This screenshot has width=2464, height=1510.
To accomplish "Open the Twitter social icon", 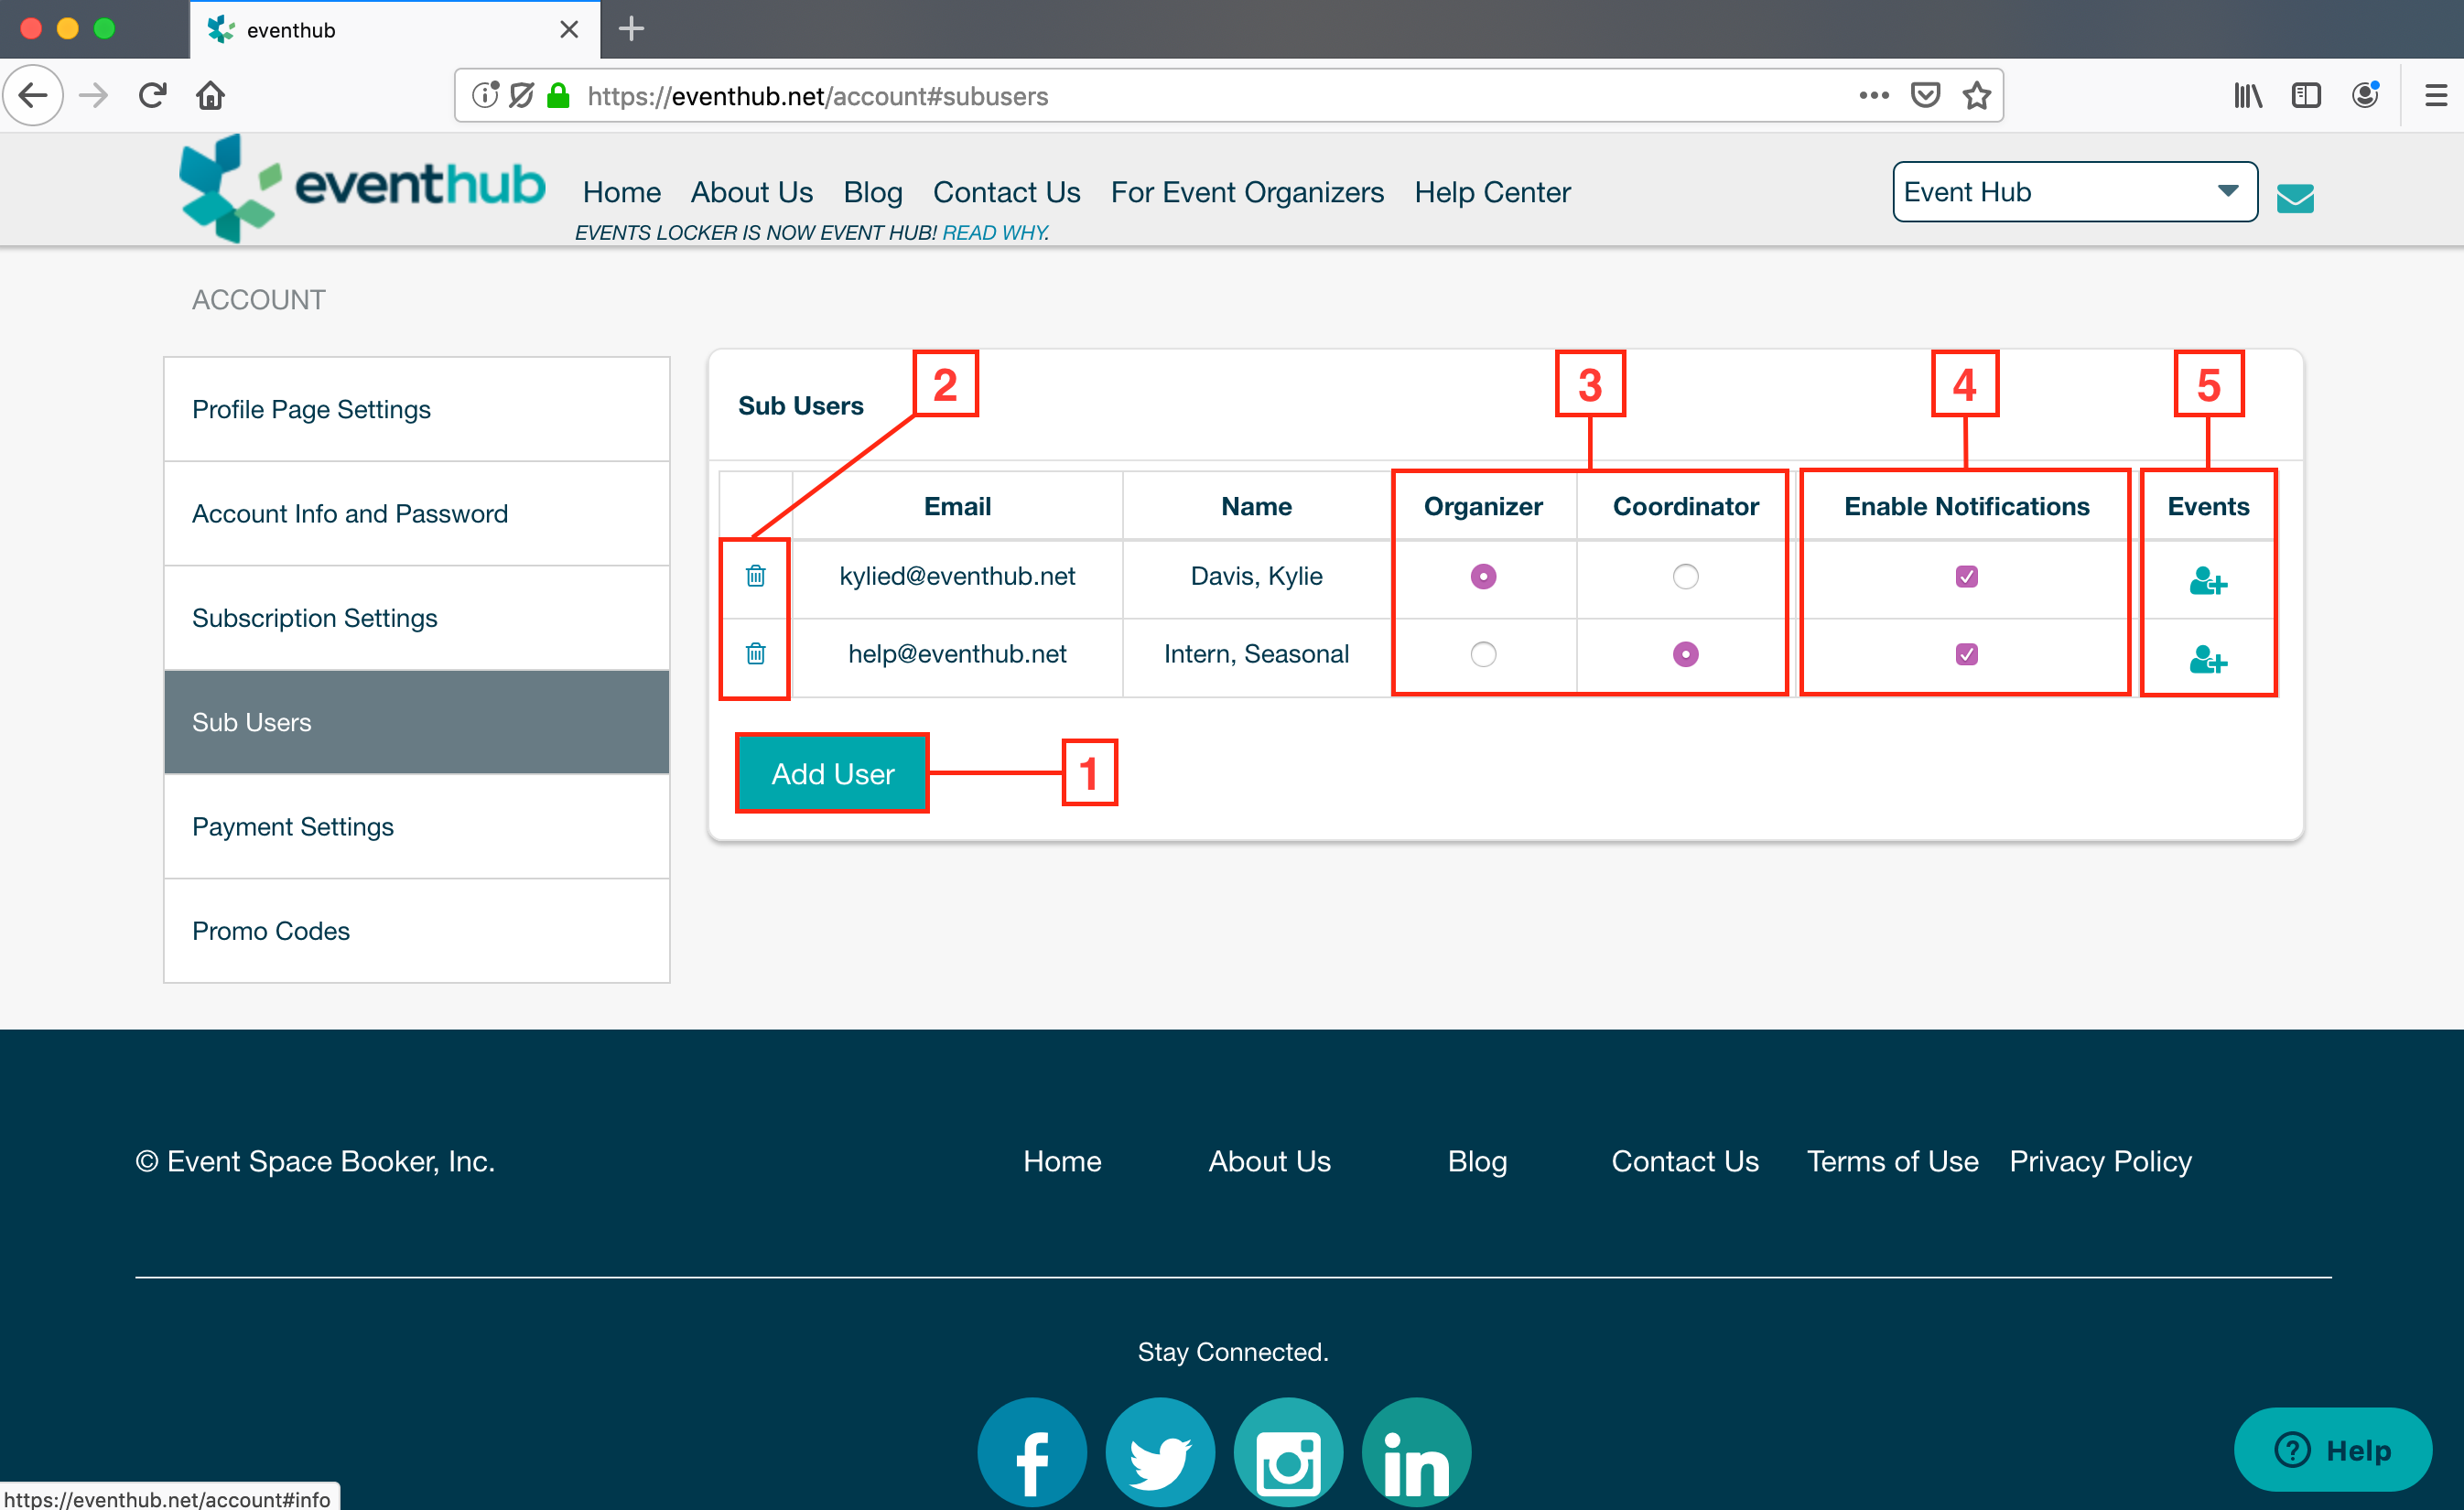I will [1160, 1455].
